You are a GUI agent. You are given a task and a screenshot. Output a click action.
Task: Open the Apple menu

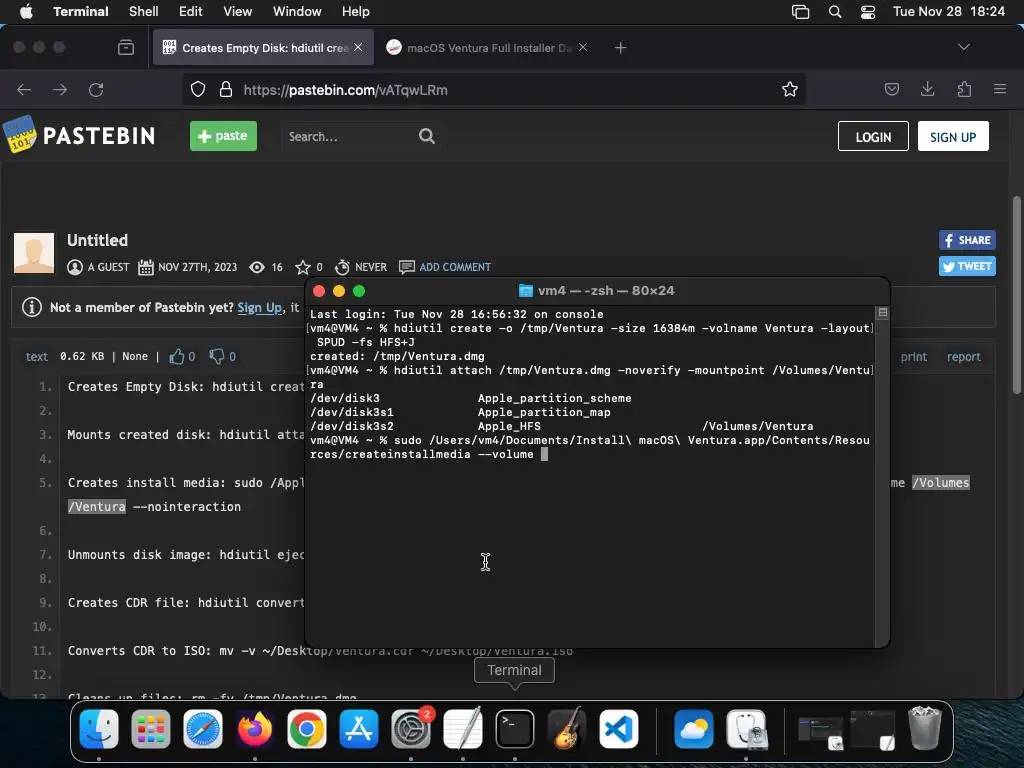click(x=26, y=11)
